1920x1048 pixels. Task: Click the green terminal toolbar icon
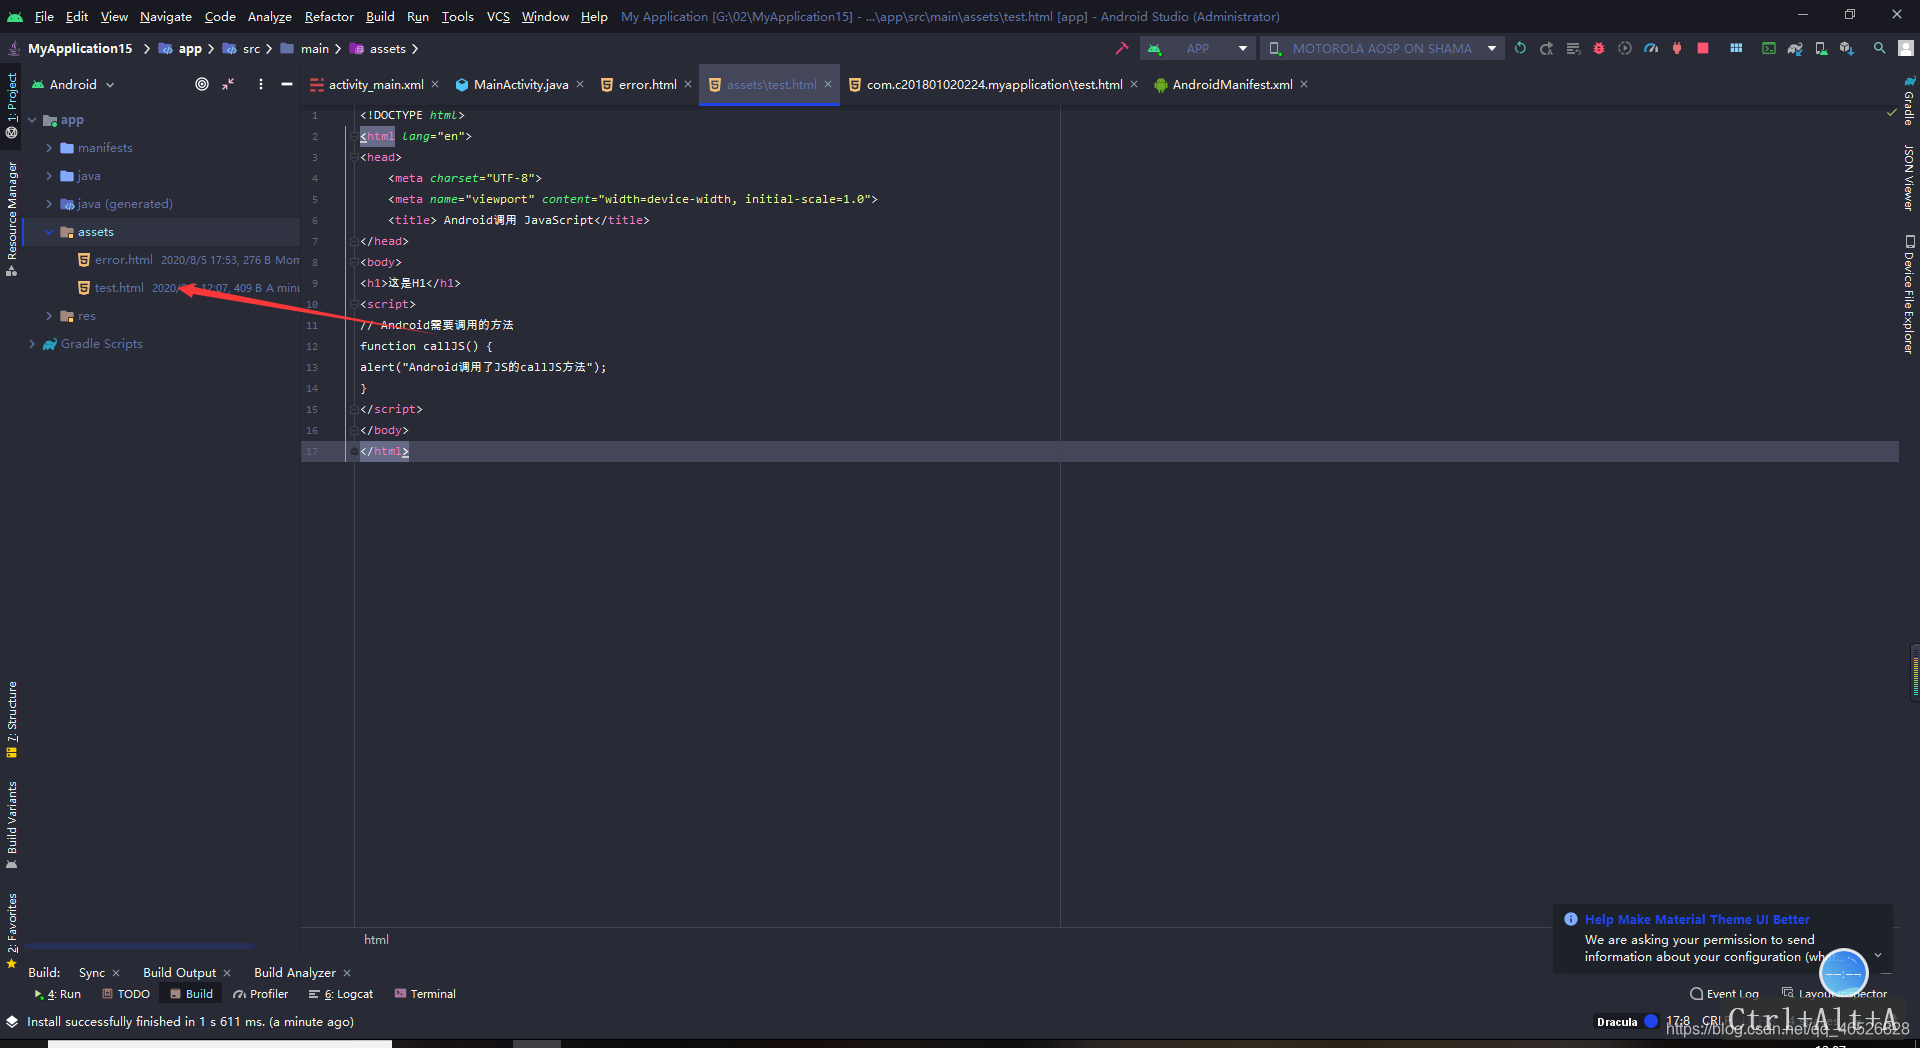coord(1769,48)
